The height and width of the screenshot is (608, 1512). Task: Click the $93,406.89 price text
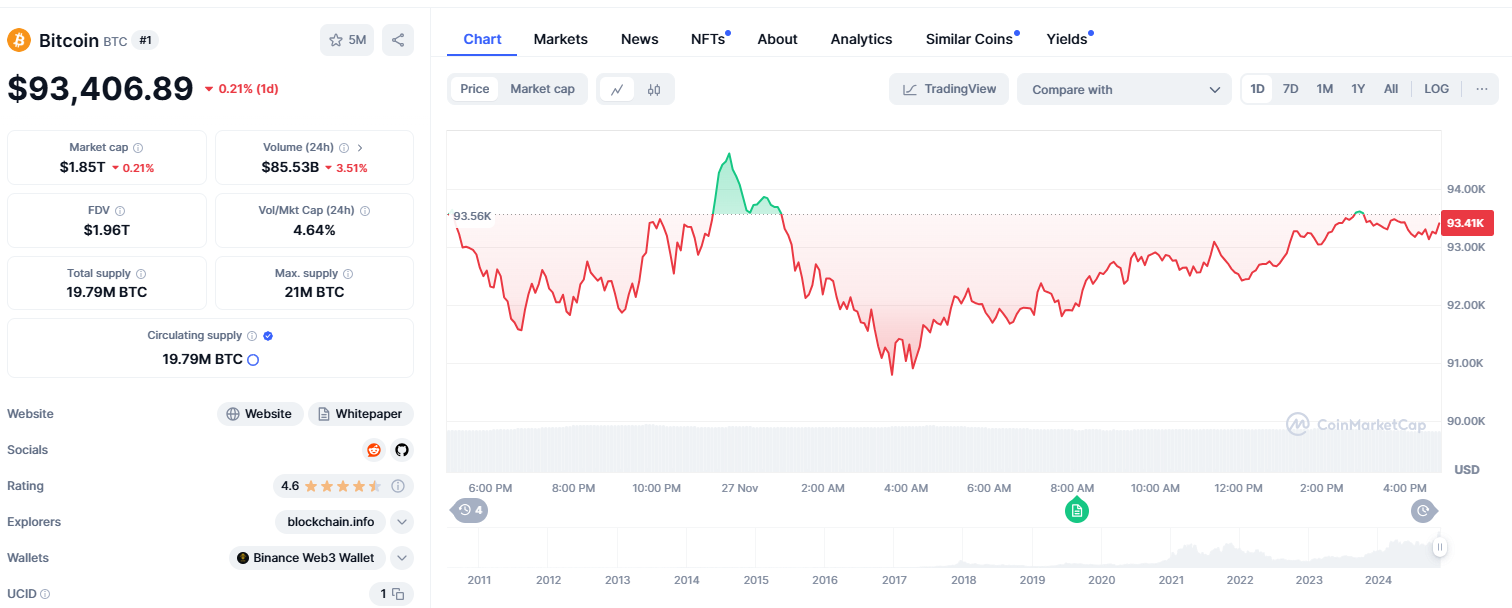(x=100, y=89)
